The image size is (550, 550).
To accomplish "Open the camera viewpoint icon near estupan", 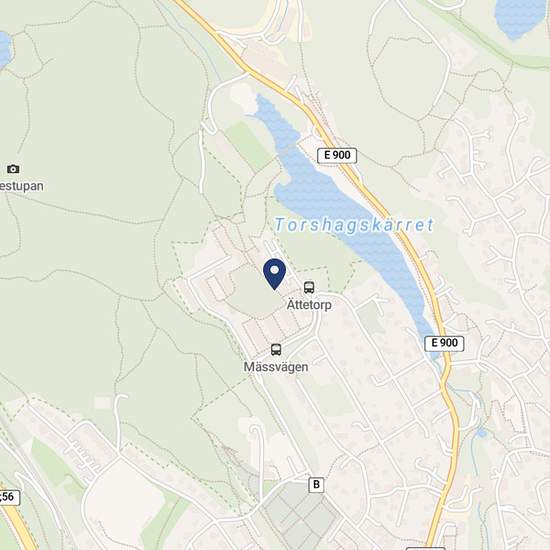I will click(13, 169).
